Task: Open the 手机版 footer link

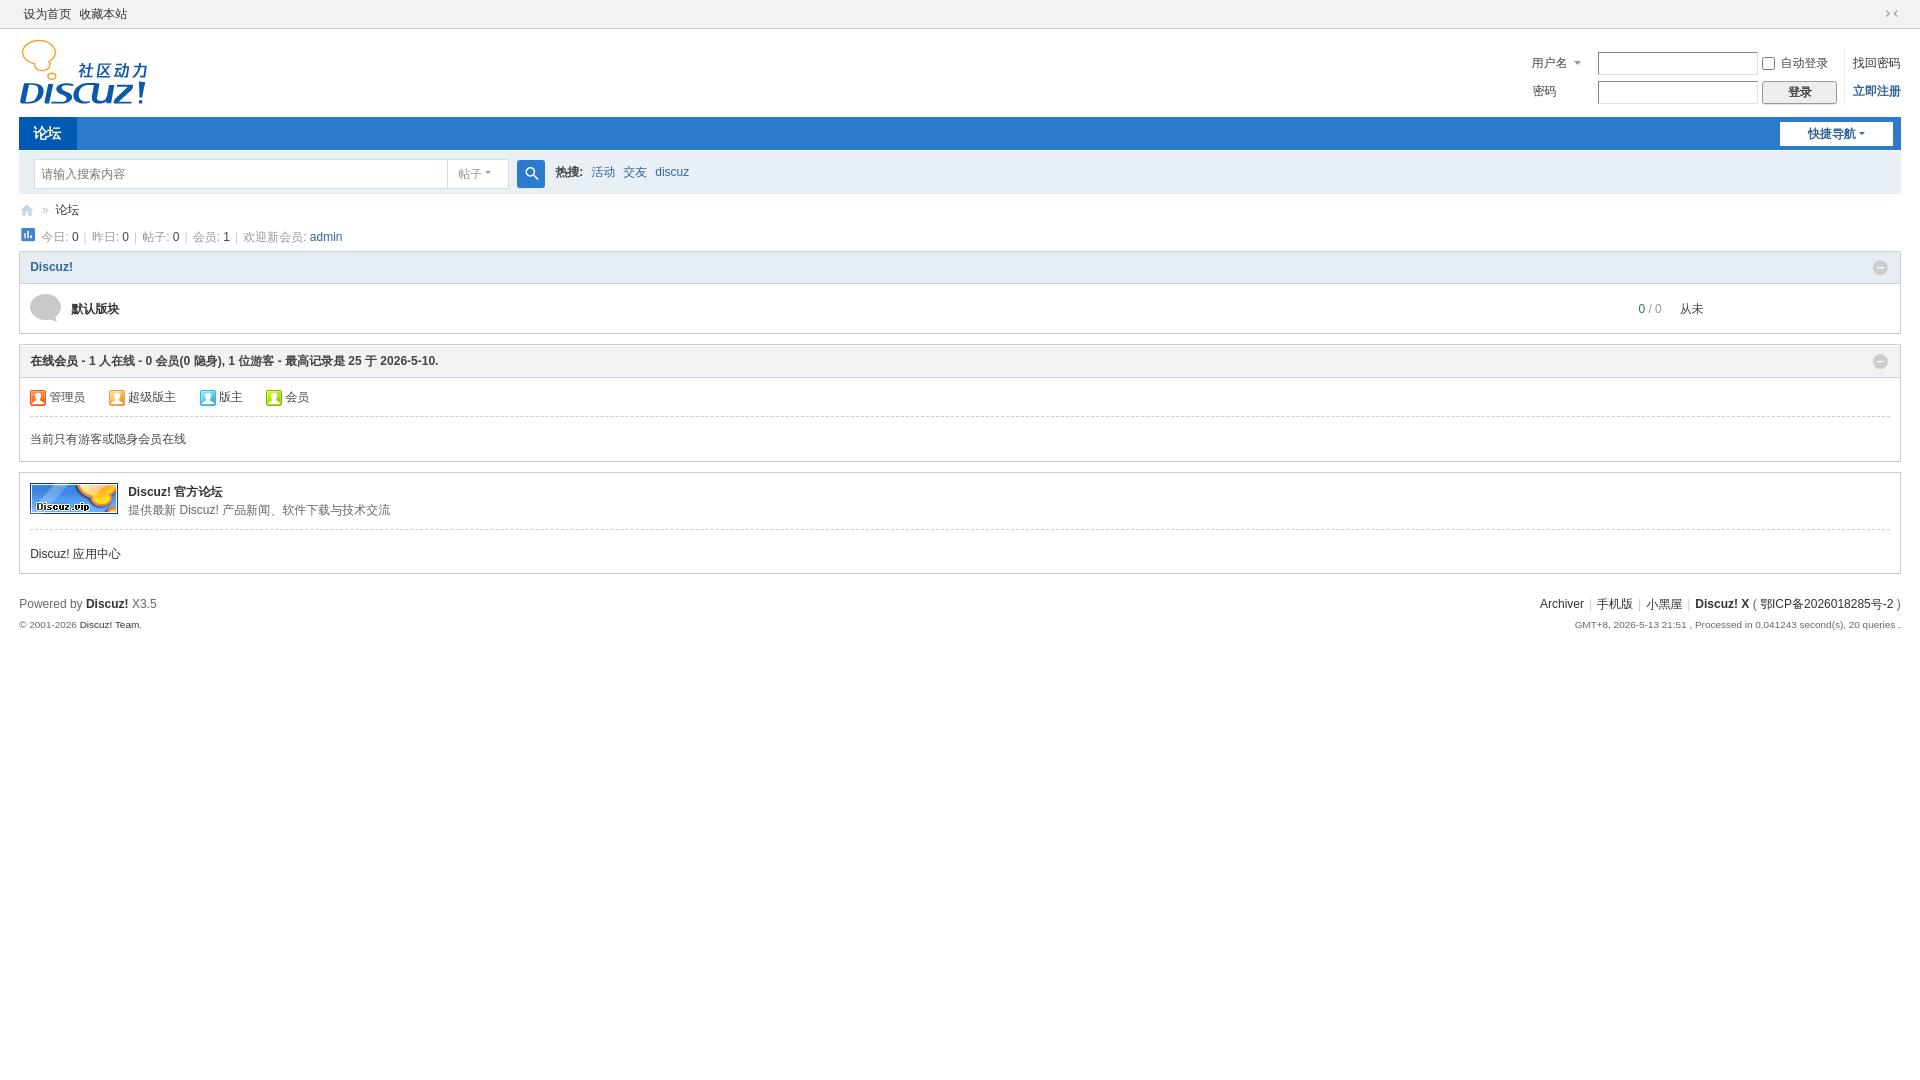Action: click(1615, 604)
